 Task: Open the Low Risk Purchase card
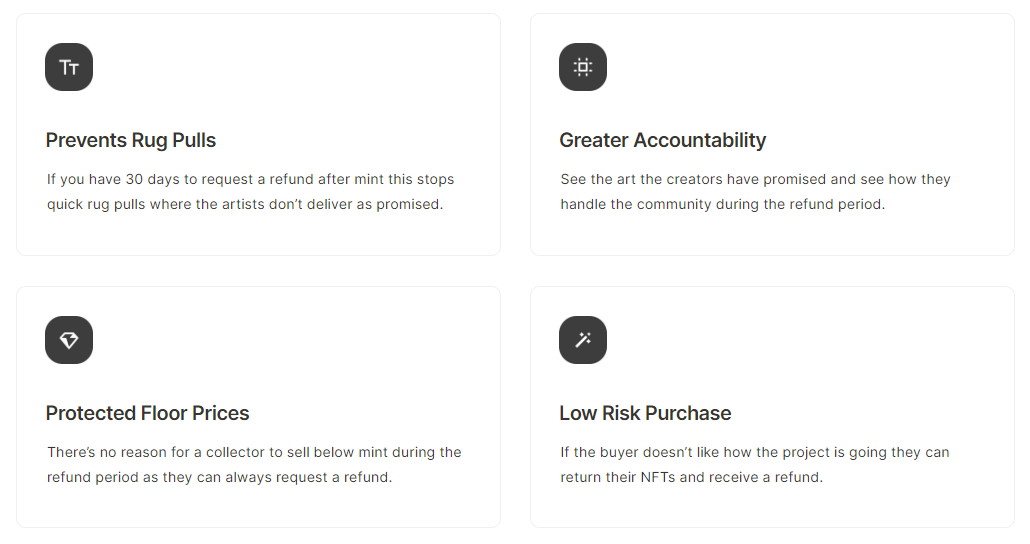(772, 407)
